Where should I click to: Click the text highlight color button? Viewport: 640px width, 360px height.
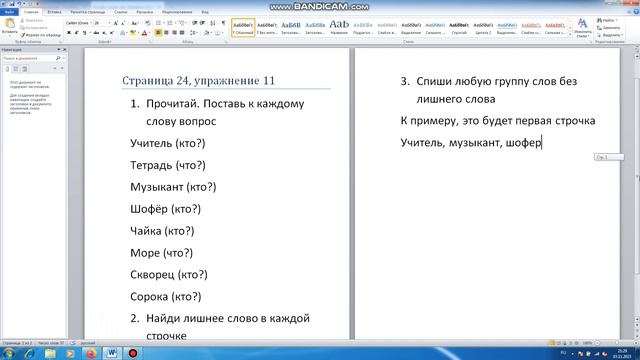pyautogui.click(x=133, y=33)
